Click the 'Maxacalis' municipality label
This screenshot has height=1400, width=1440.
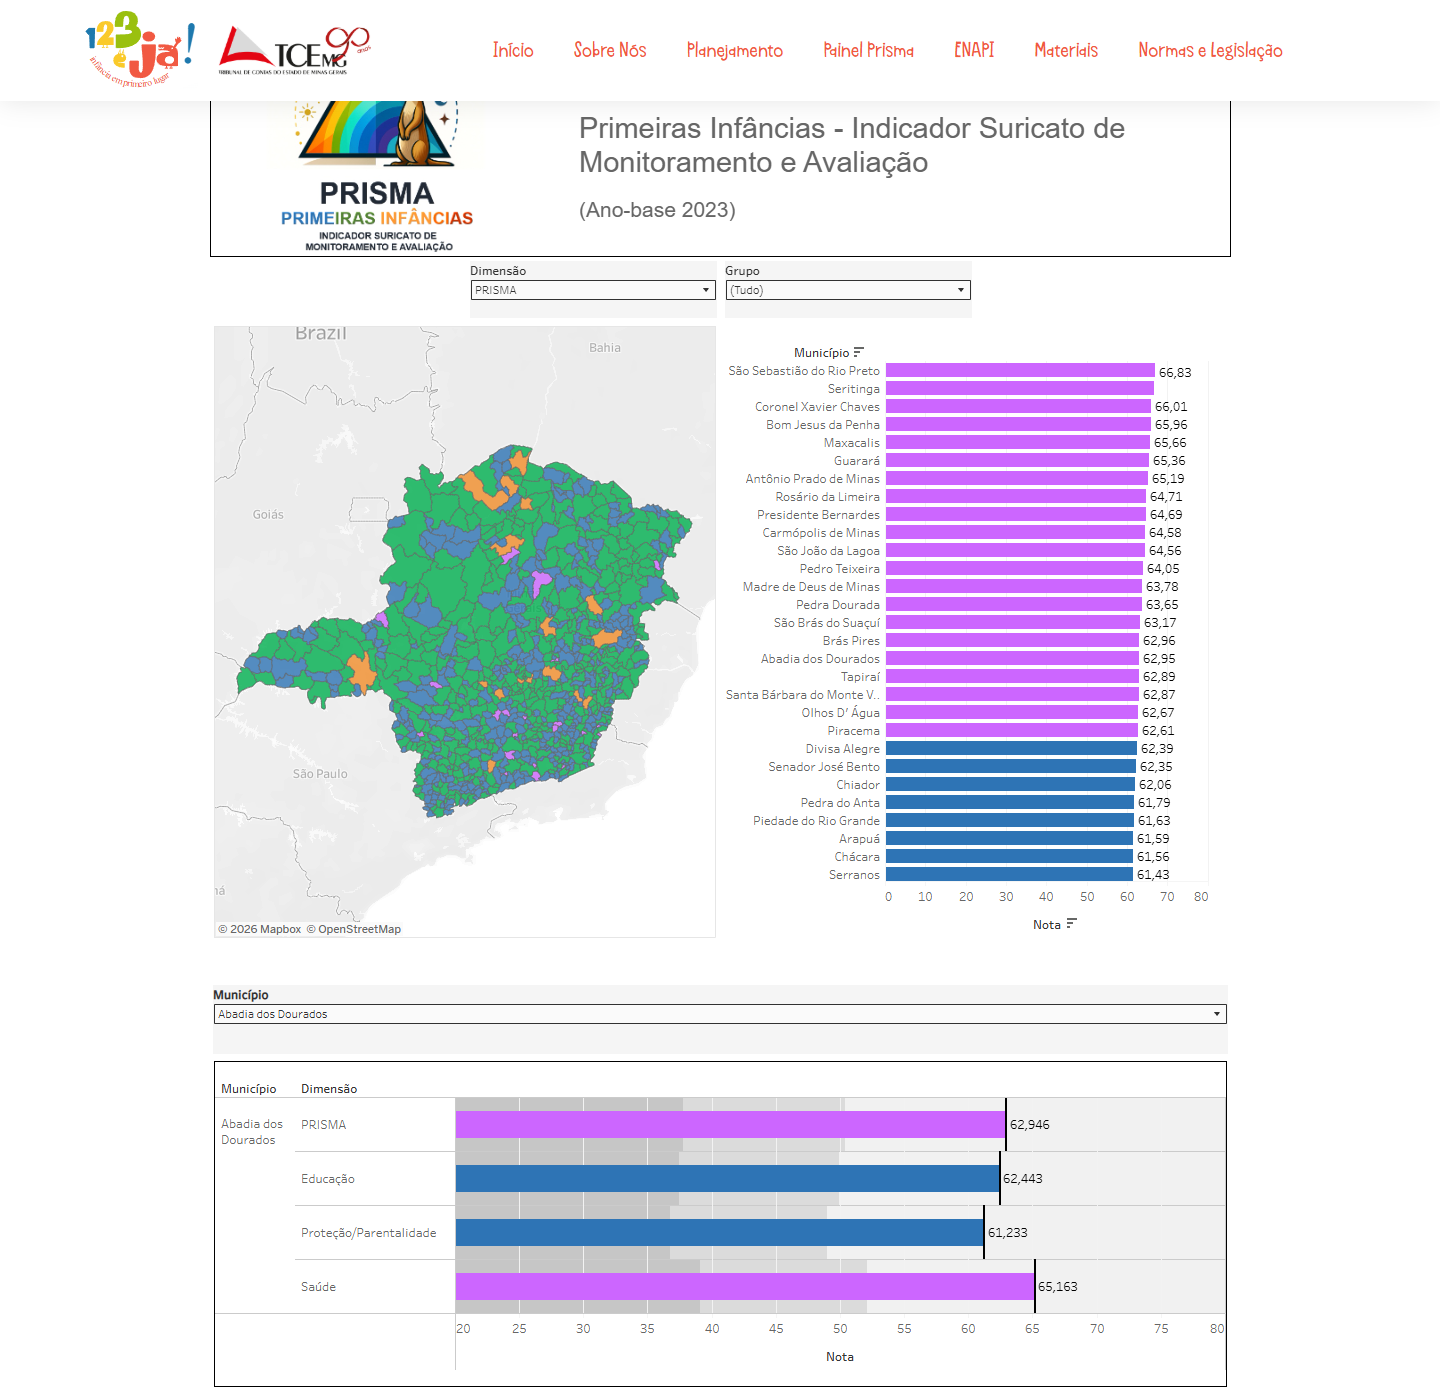[x=852, y=443]
